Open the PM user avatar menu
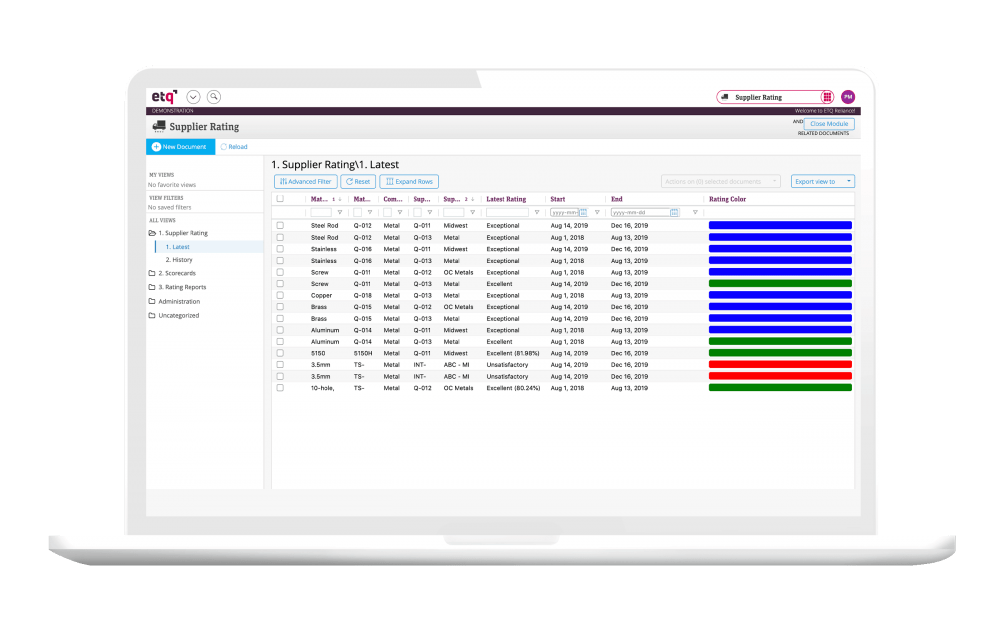The width and height of the screenshot is (1000, 634). tap(848, 97)
